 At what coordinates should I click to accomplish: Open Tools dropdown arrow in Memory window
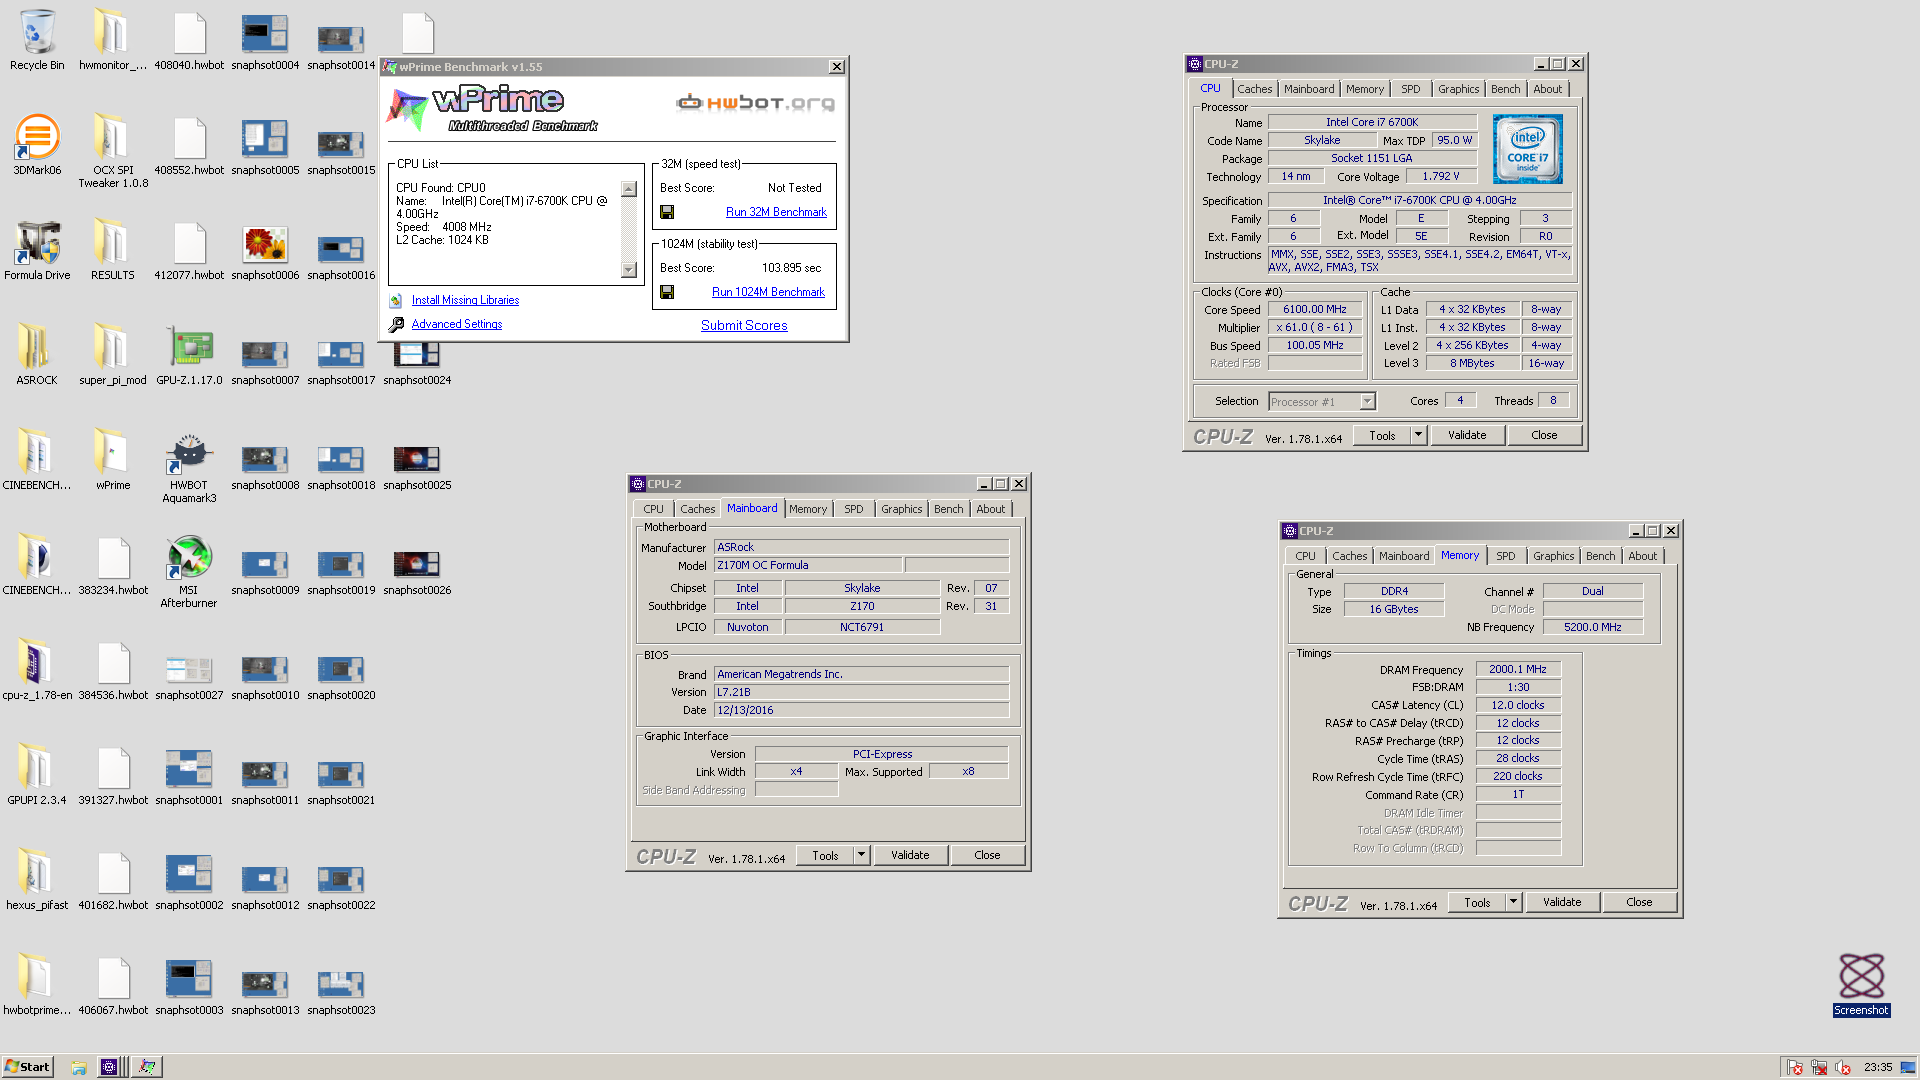(1513, 902)
